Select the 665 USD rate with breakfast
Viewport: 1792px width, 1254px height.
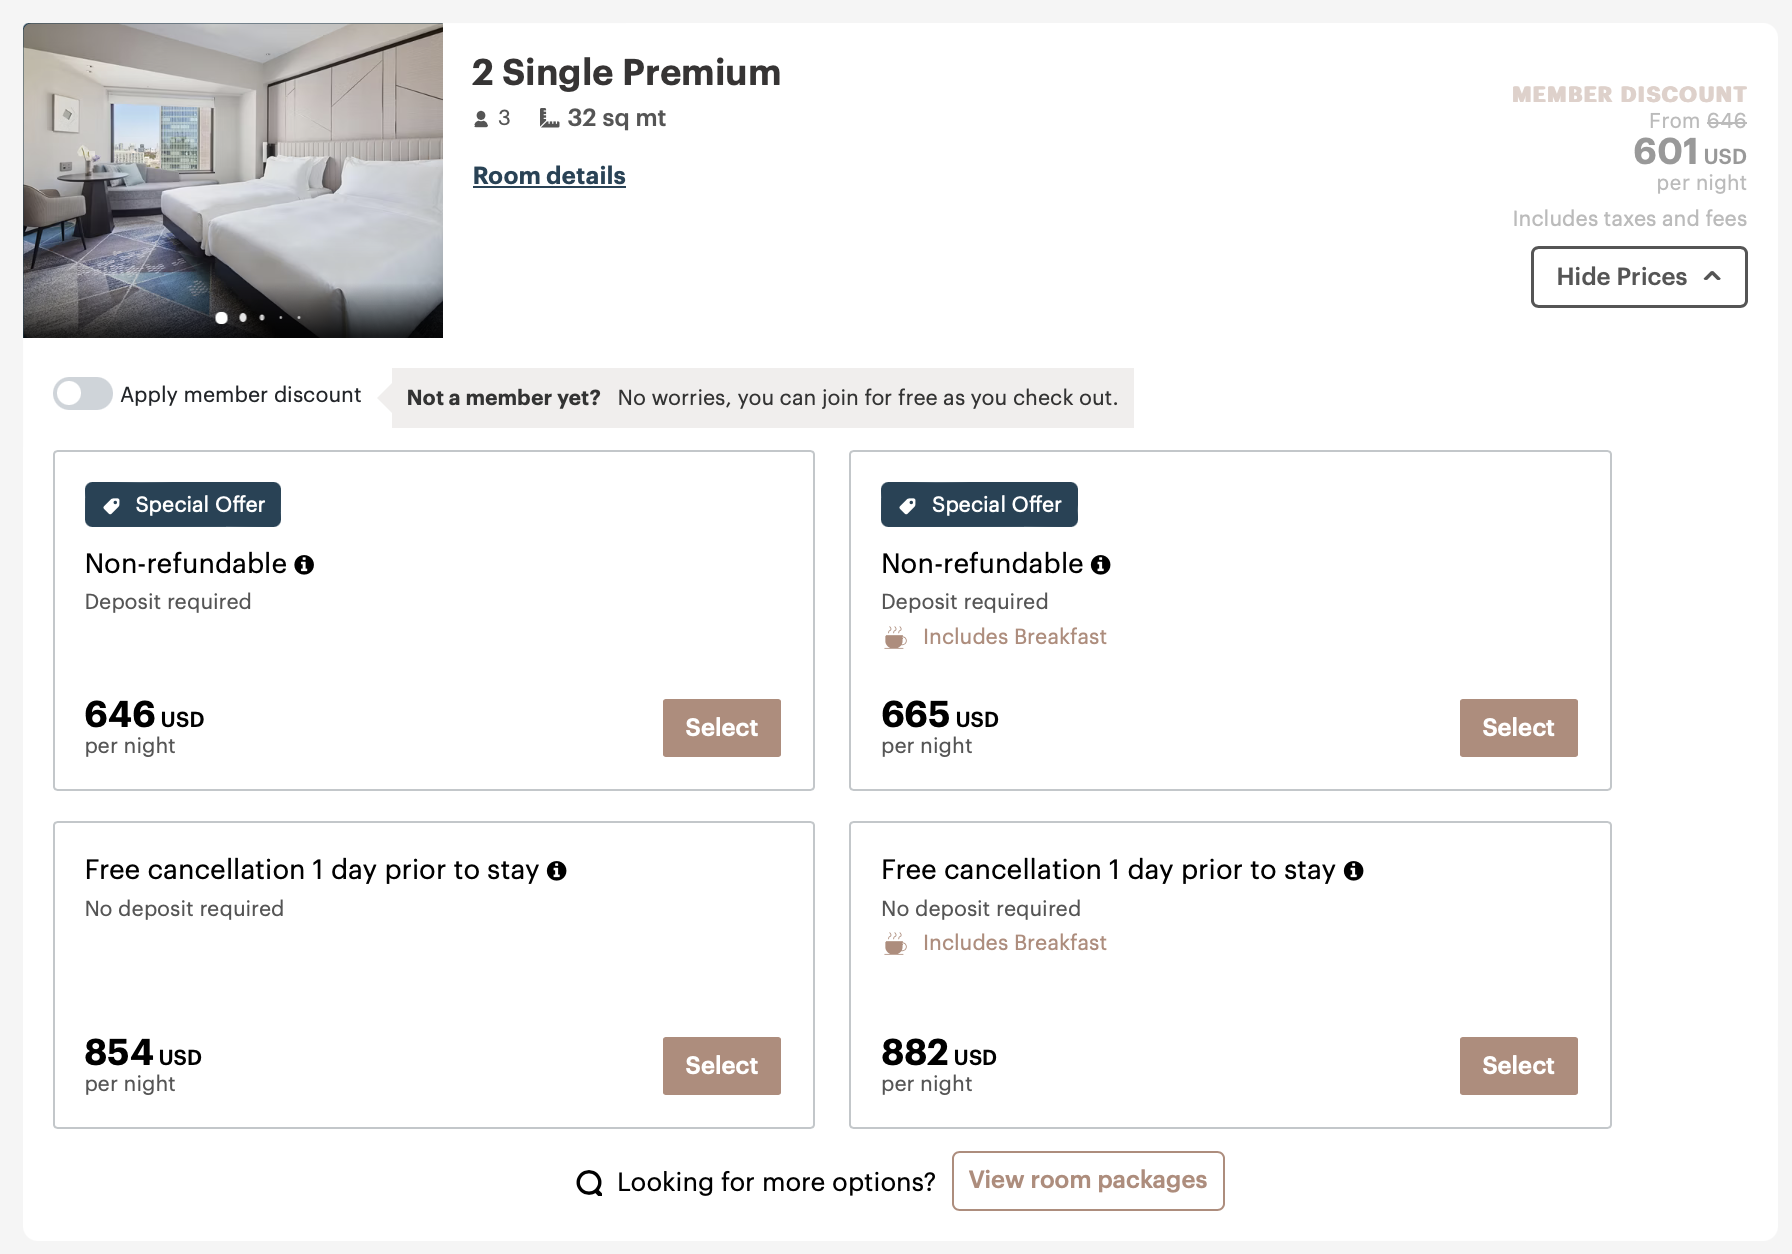point(1518,728)
